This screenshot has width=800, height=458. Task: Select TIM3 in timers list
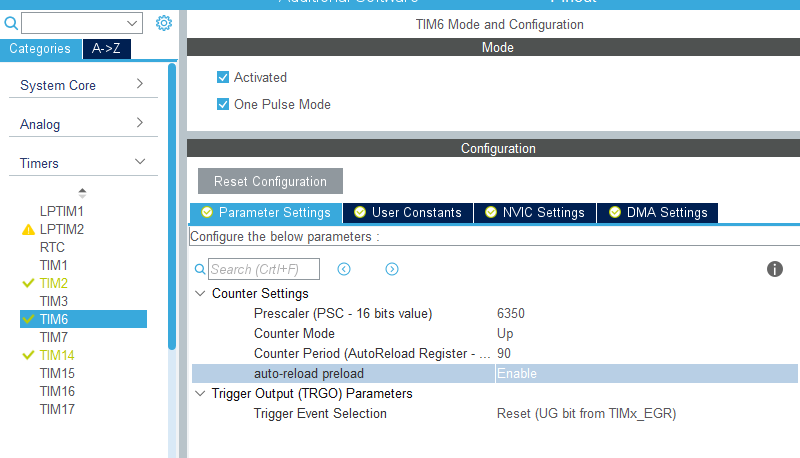(x=54, y=301)
